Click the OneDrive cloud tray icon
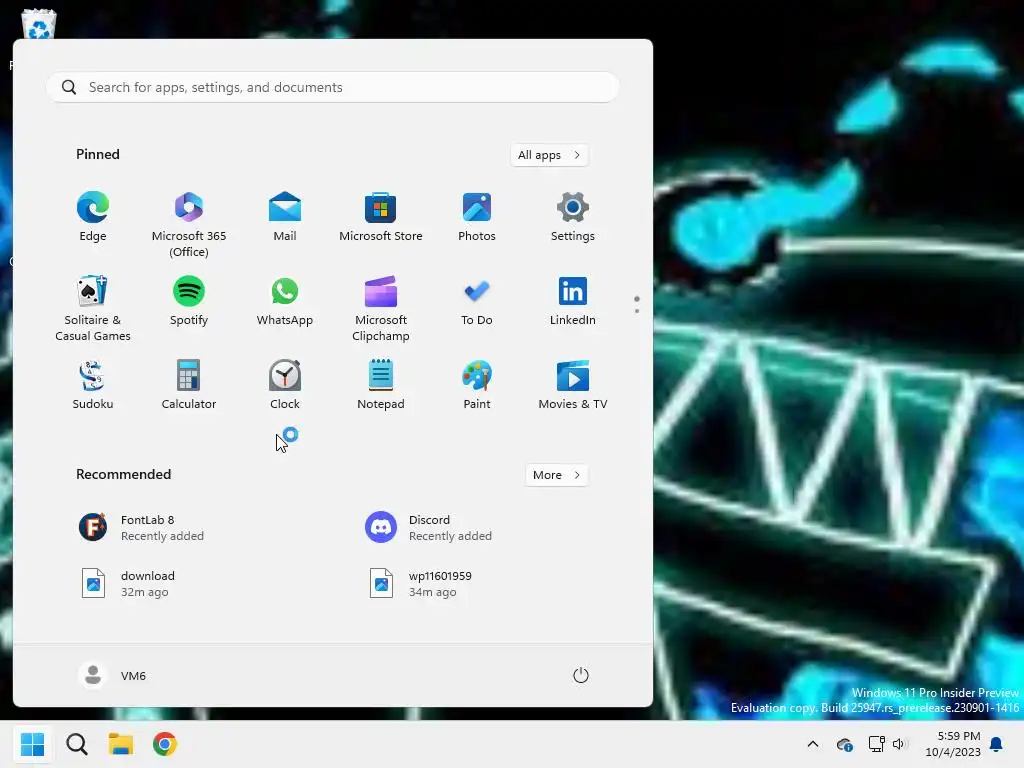The width and height of the screenshot is (1024, 768). tap(844, 744)
